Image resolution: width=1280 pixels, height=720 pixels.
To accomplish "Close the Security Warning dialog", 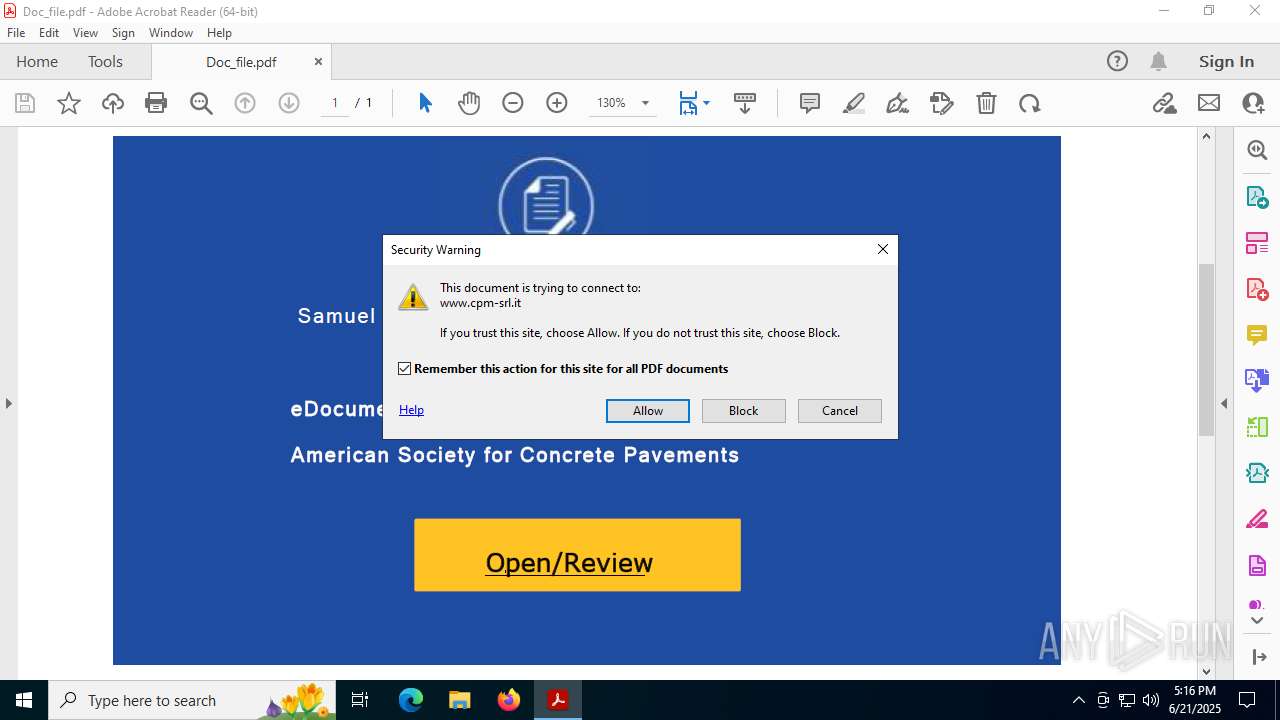I will (883, 249).
